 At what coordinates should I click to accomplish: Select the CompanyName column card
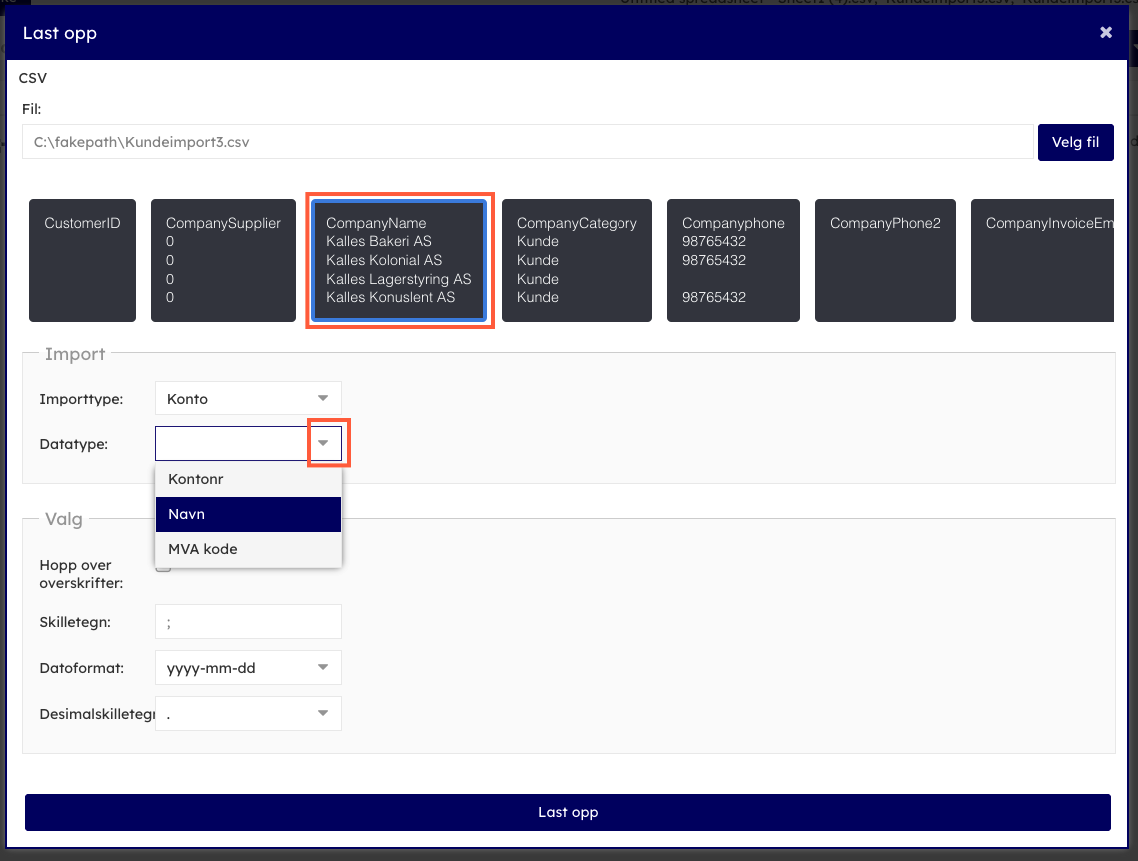coord(399,260)
